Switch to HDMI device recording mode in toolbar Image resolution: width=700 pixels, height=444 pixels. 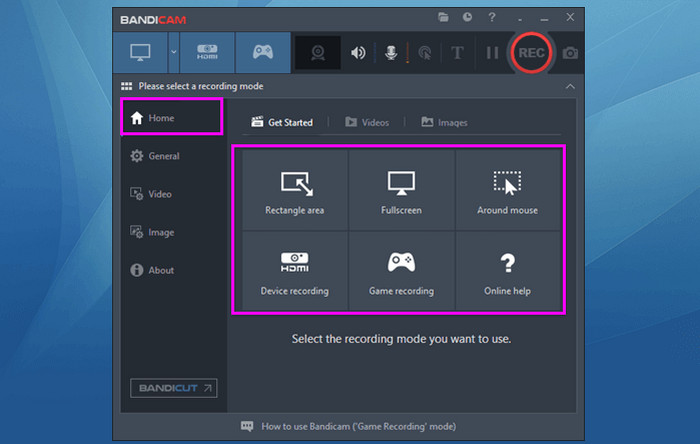click(x=207, y=53)
